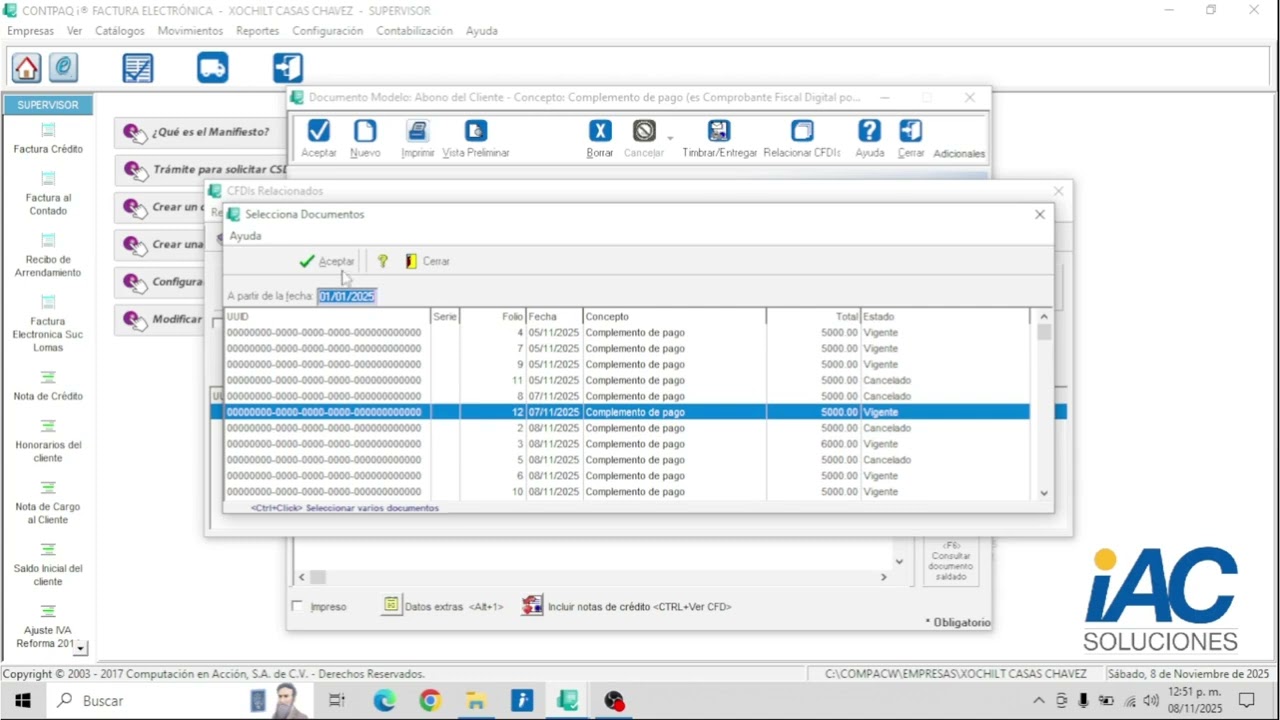Open the Movimientos menu
Screen dimensions: 1280x720
(190, 31)
